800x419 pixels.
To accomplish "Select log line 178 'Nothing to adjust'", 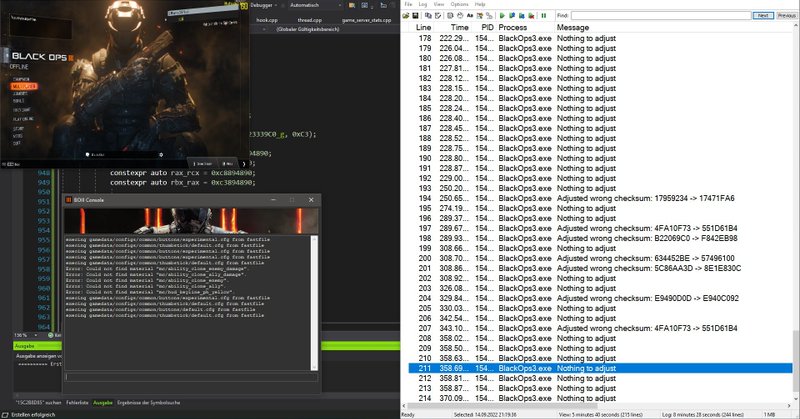I will [x=601, y=38].
